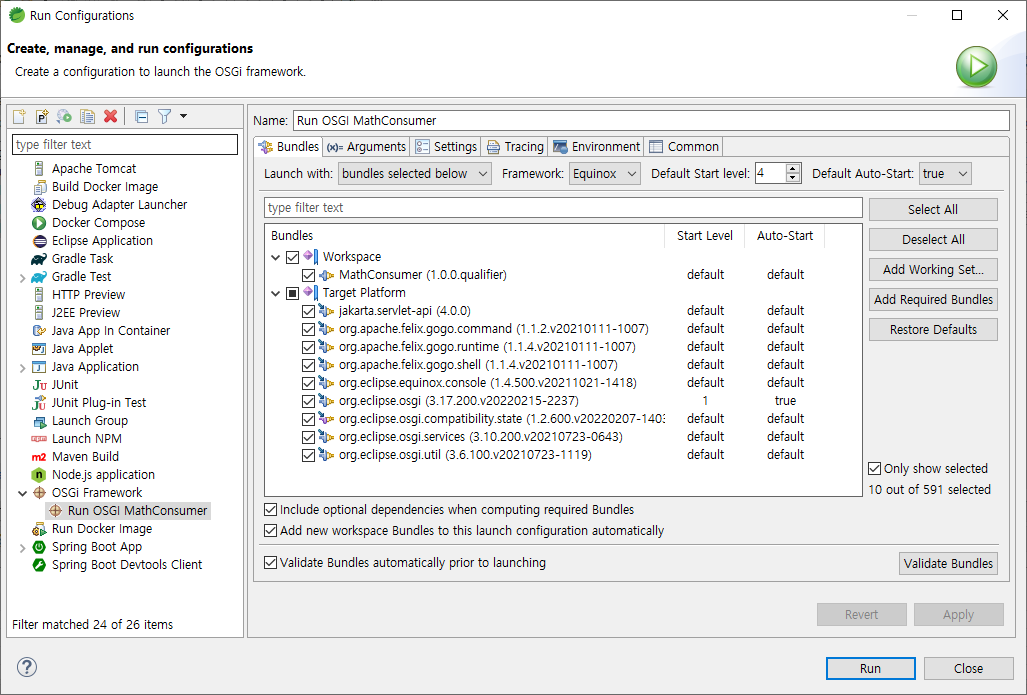Expand the Java Application node
Screen dimensions: 1027x695
coord(22,367)
